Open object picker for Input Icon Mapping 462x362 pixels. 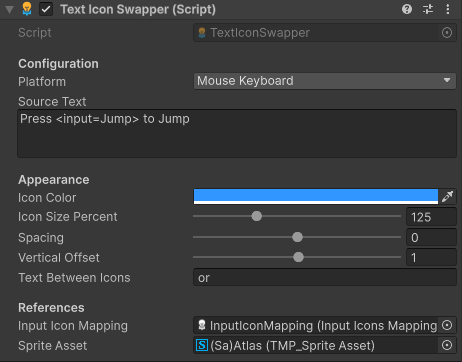click(447, 325)
